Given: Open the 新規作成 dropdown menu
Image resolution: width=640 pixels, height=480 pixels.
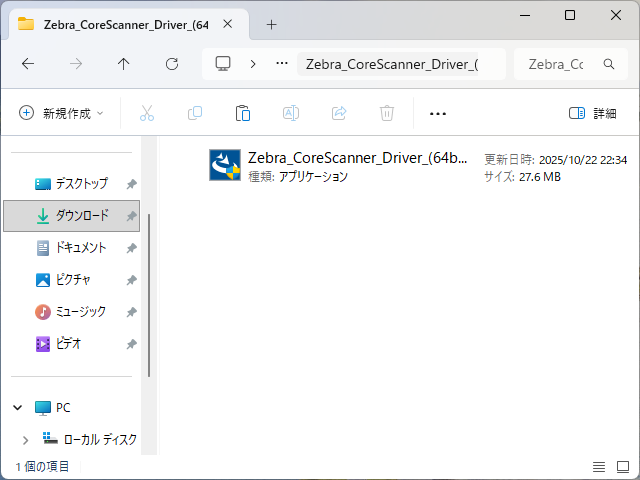Looking at the screenshot, I should point(61,113).
